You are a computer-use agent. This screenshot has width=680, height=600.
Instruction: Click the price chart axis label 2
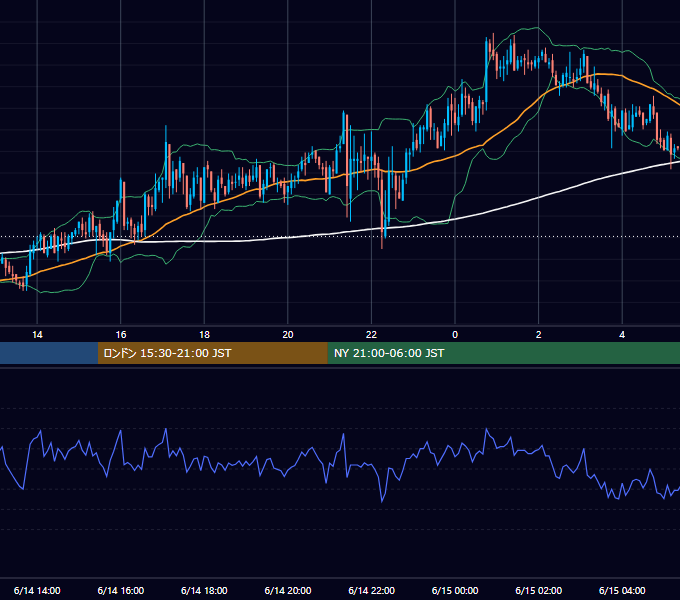(539, 335)
